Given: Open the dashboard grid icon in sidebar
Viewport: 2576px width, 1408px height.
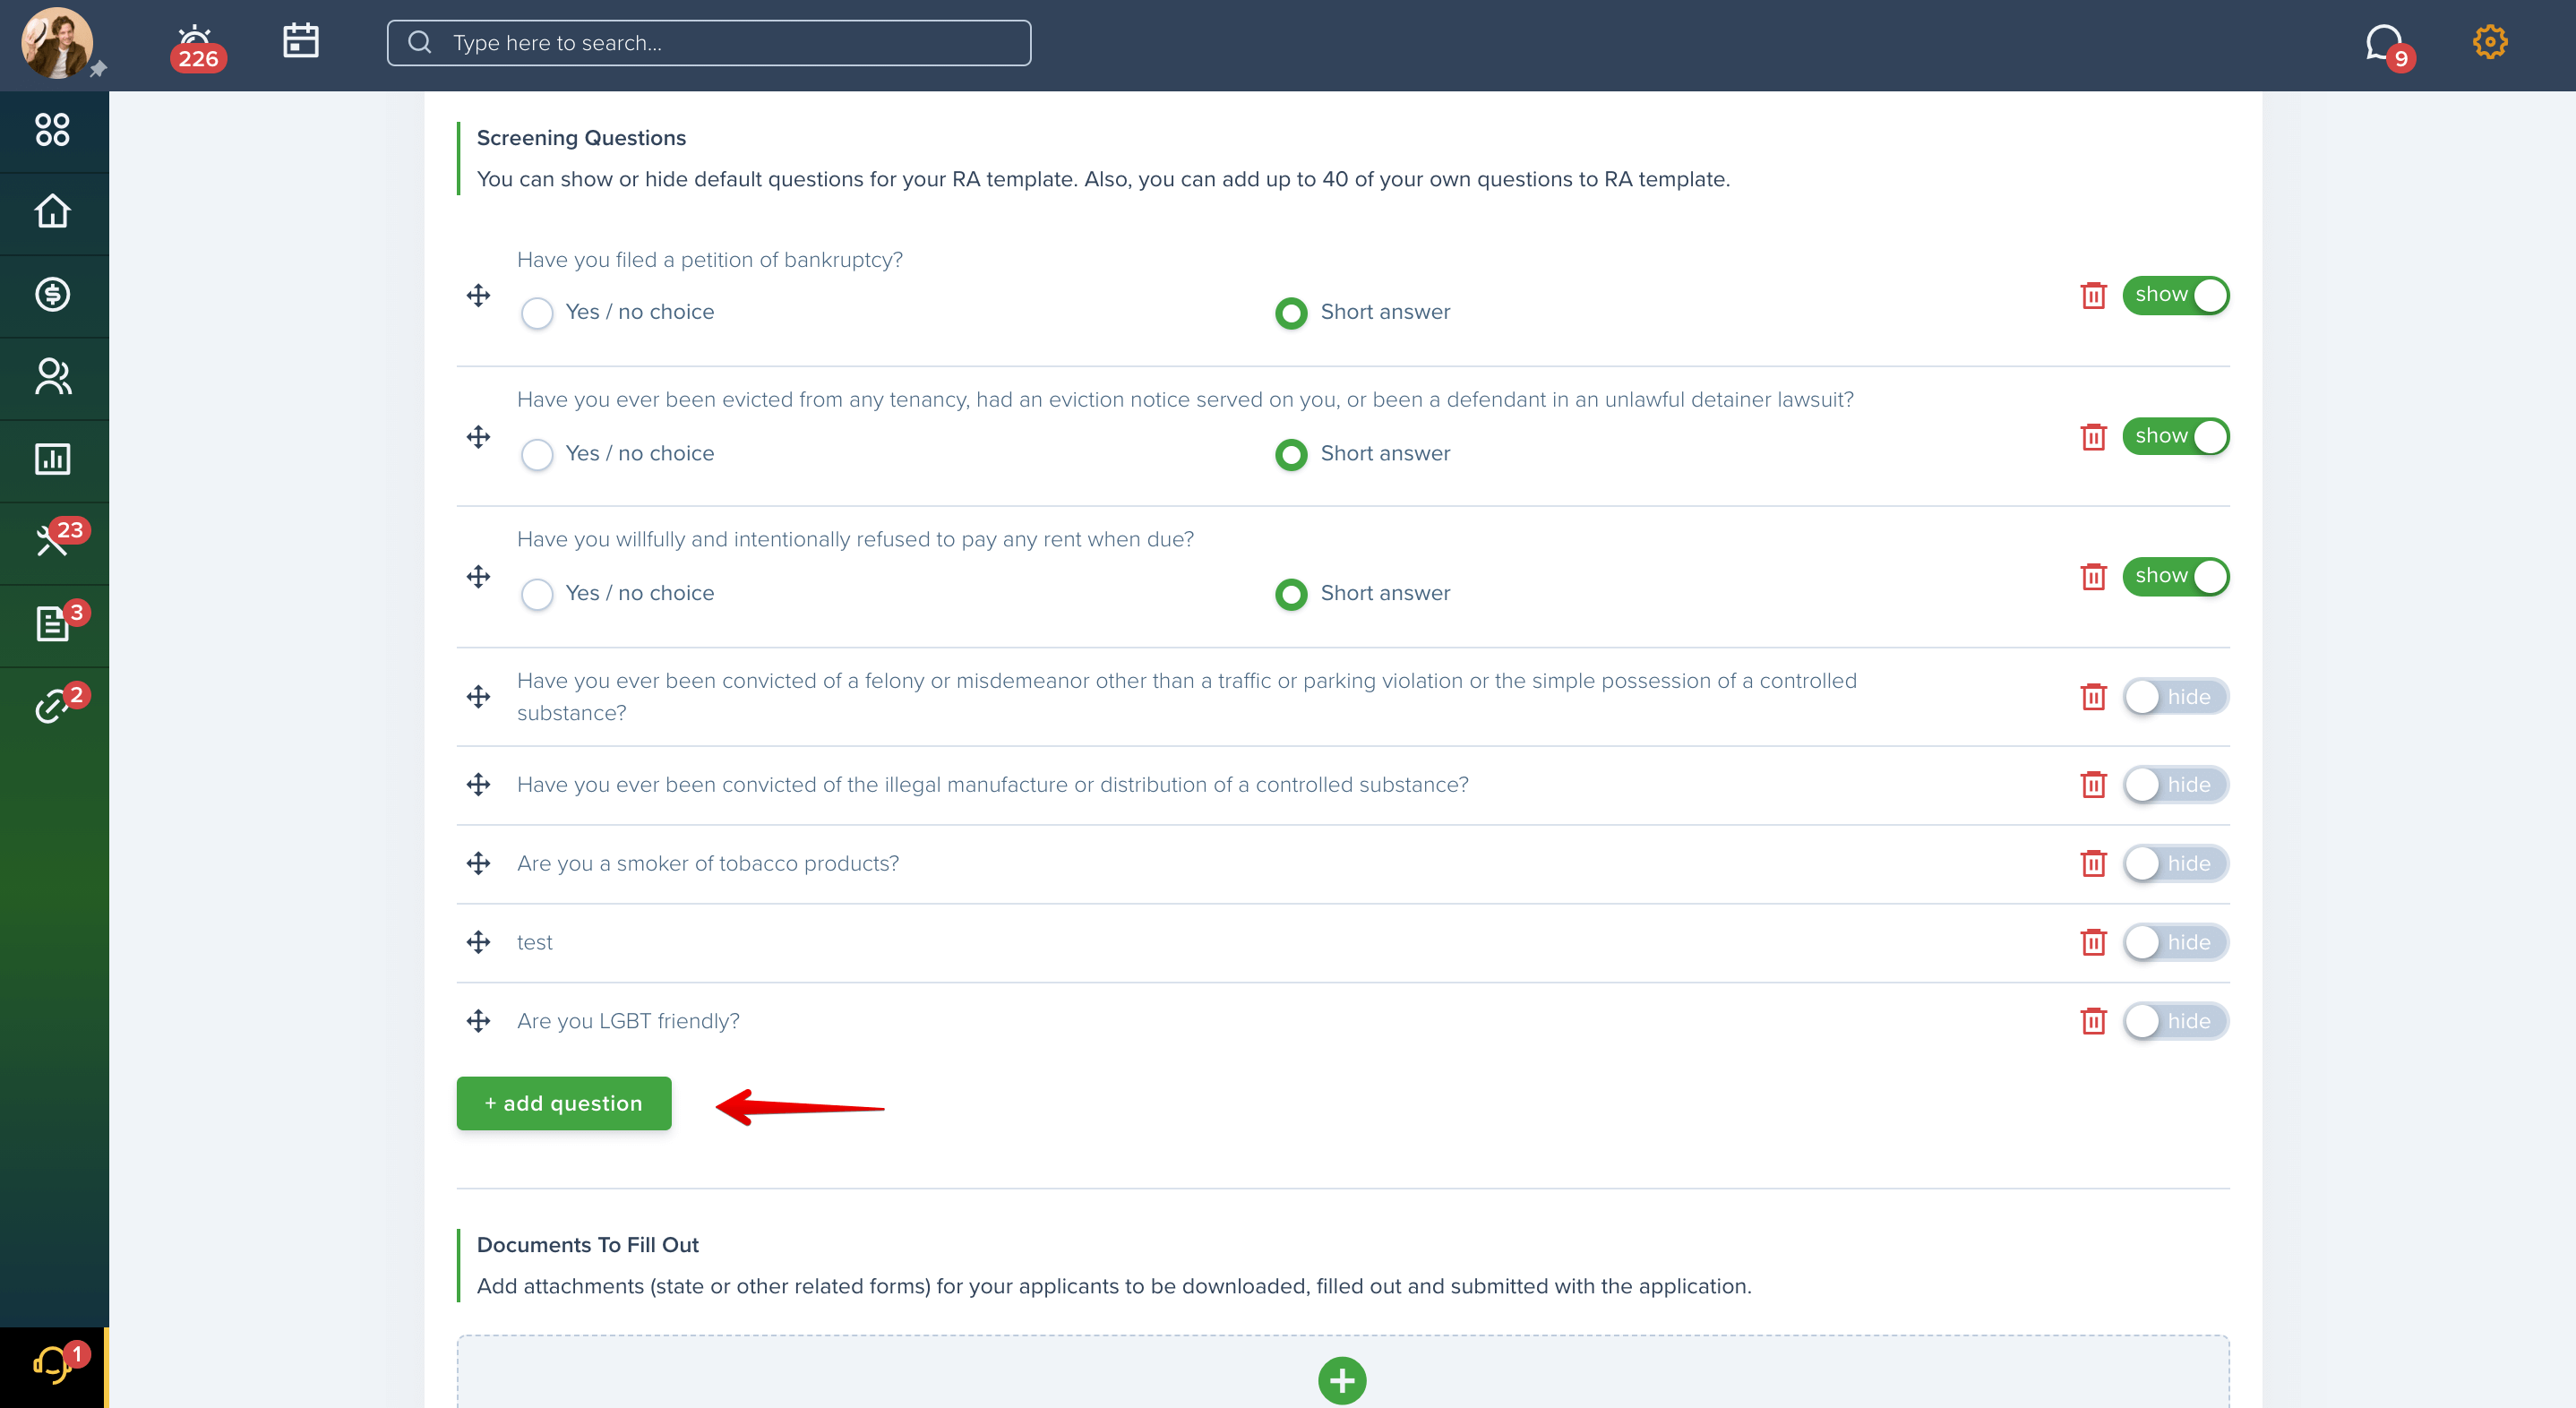Looking at the screenshot, I should [x=52, y=130].
